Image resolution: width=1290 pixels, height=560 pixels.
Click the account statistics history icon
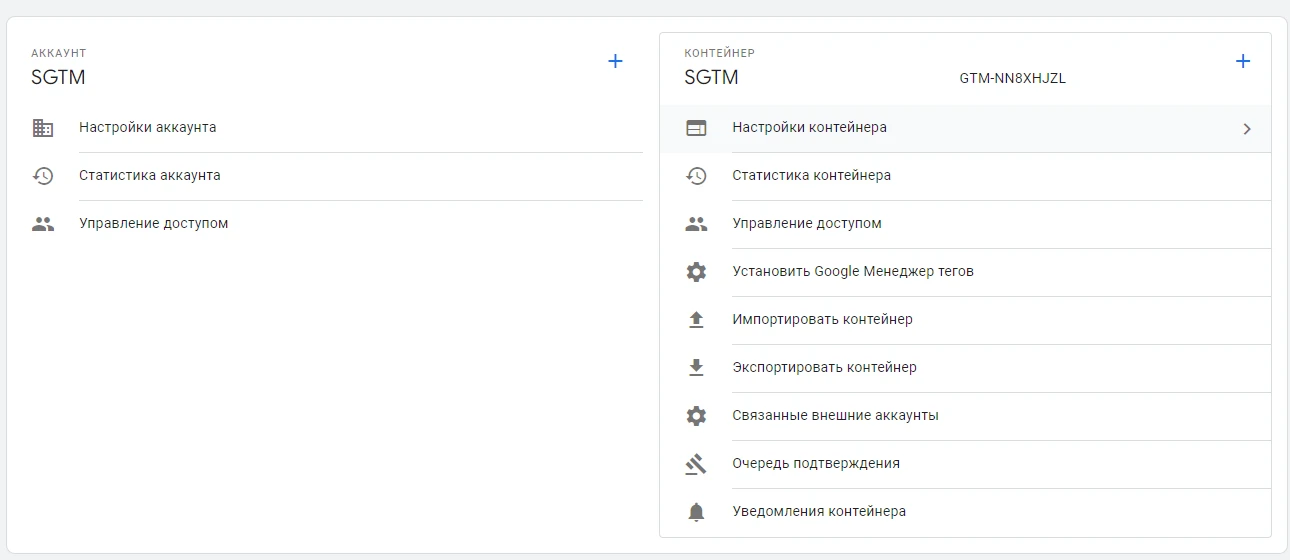43,176
